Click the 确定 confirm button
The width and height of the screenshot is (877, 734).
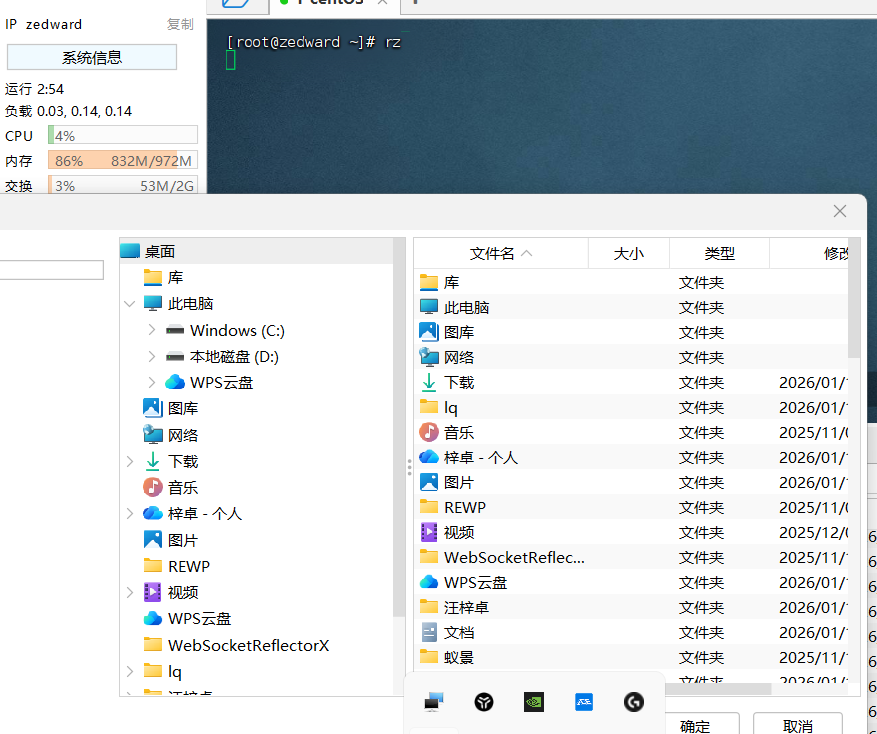[695, 726]
